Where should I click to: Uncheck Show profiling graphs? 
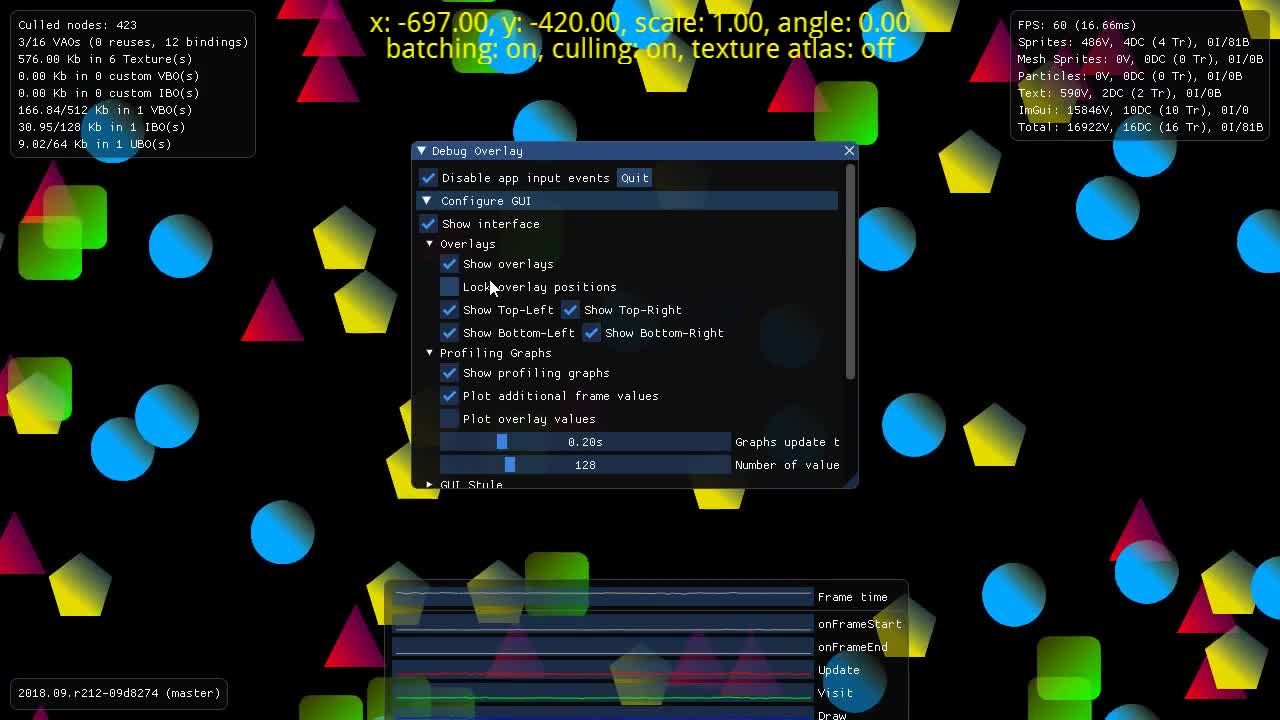click(x=449, y=373)
